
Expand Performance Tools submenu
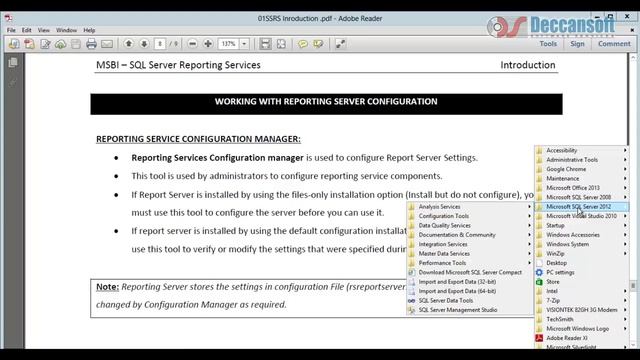coord(470,263)
